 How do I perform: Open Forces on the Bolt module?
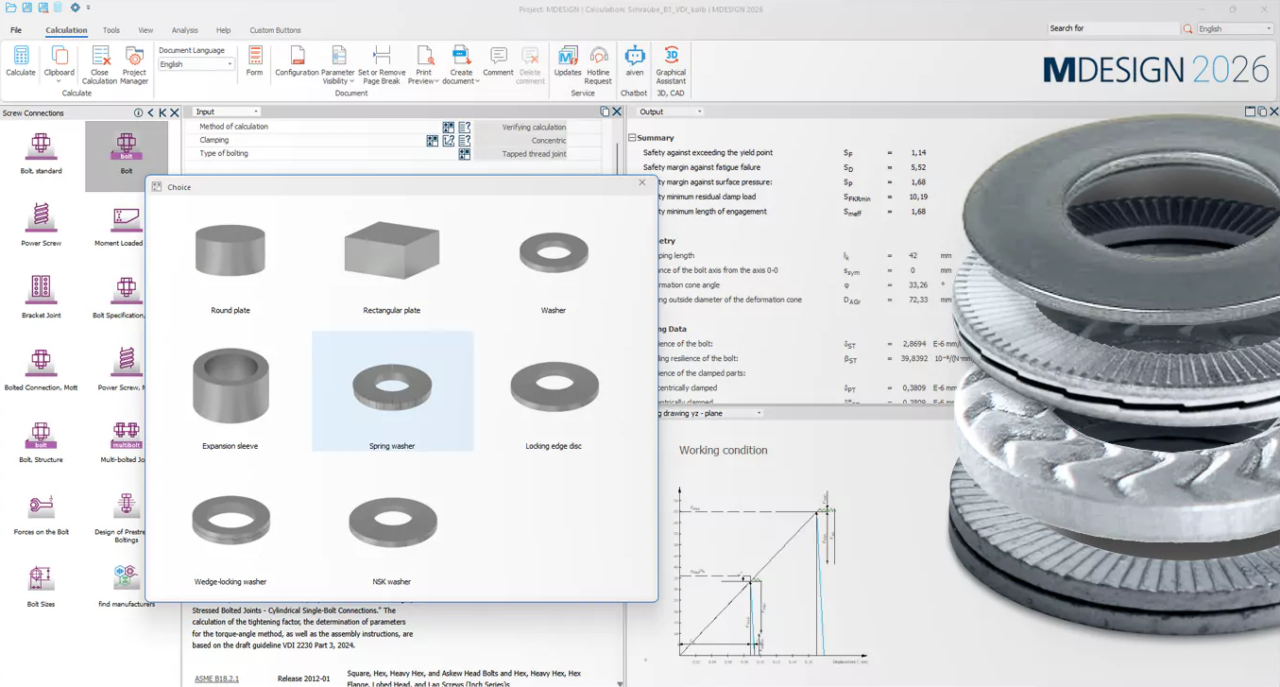(x=41, y=513)
